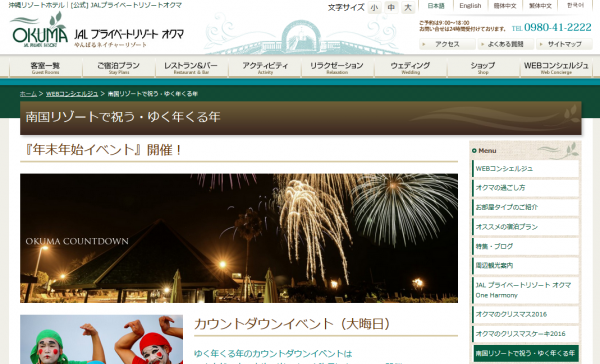Viewport: 600px width, 364px height.
Task: Set font size to large (大)
Action: click(x=408, y=8)
